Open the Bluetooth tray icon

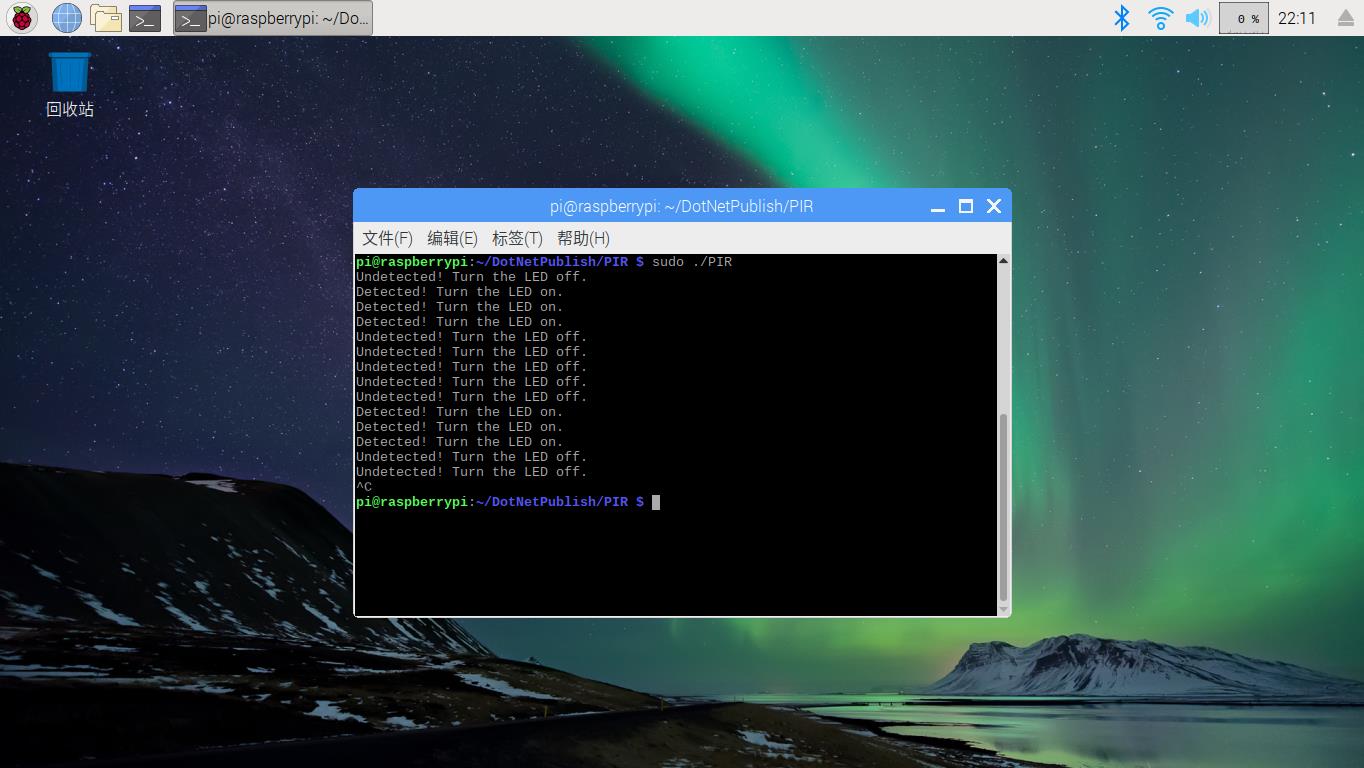(x=1122, y=17)
